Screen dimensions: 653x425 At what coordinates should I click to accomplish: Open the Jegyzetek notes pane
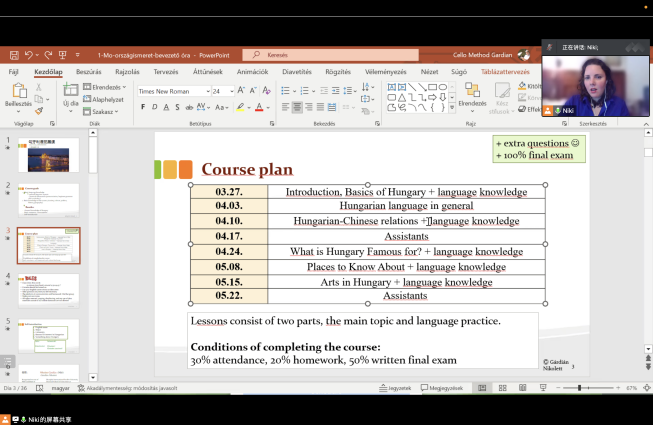click(395, 388)
